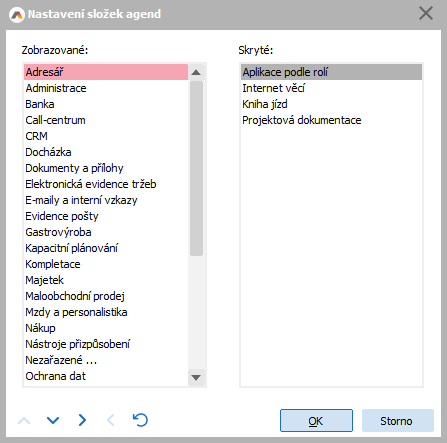The image size is (447, 443).
Task: Select Mzdy a personalistika item
Action: tap(106, 312)
